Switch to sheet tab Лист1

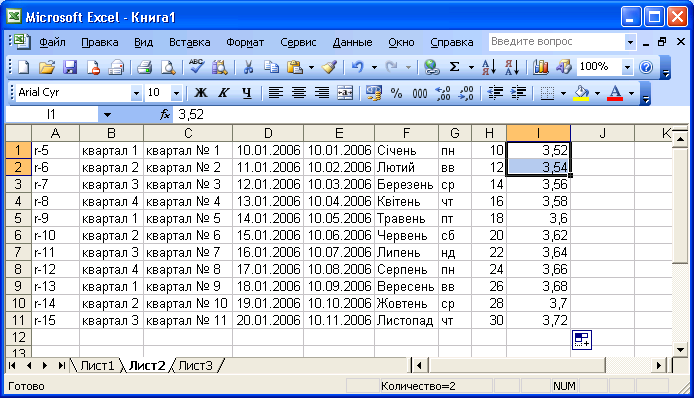point(97,366)
